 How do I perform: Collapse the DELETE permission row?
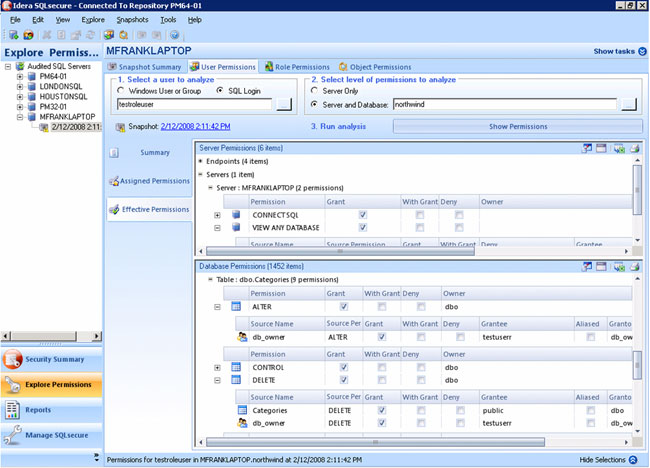coord(217,381)
